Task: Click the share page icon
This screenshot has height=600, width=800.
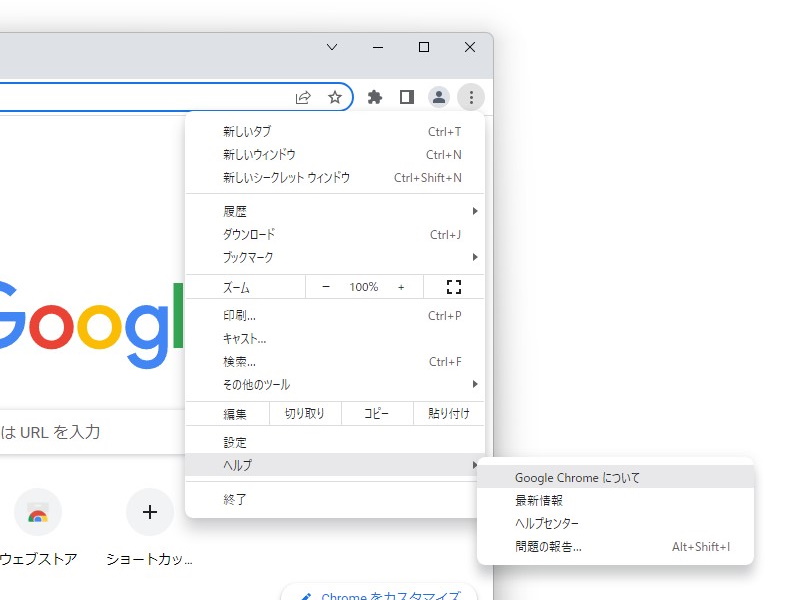Action: point(303,97)
